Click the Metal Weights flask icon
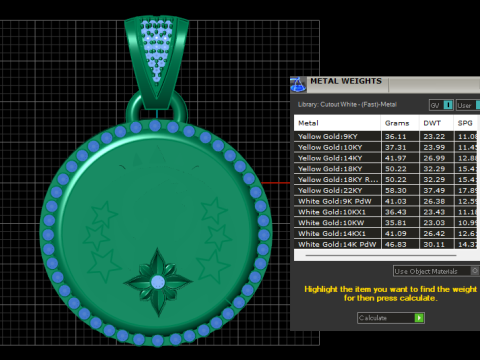480x360 pixels. tap(298, 85)
